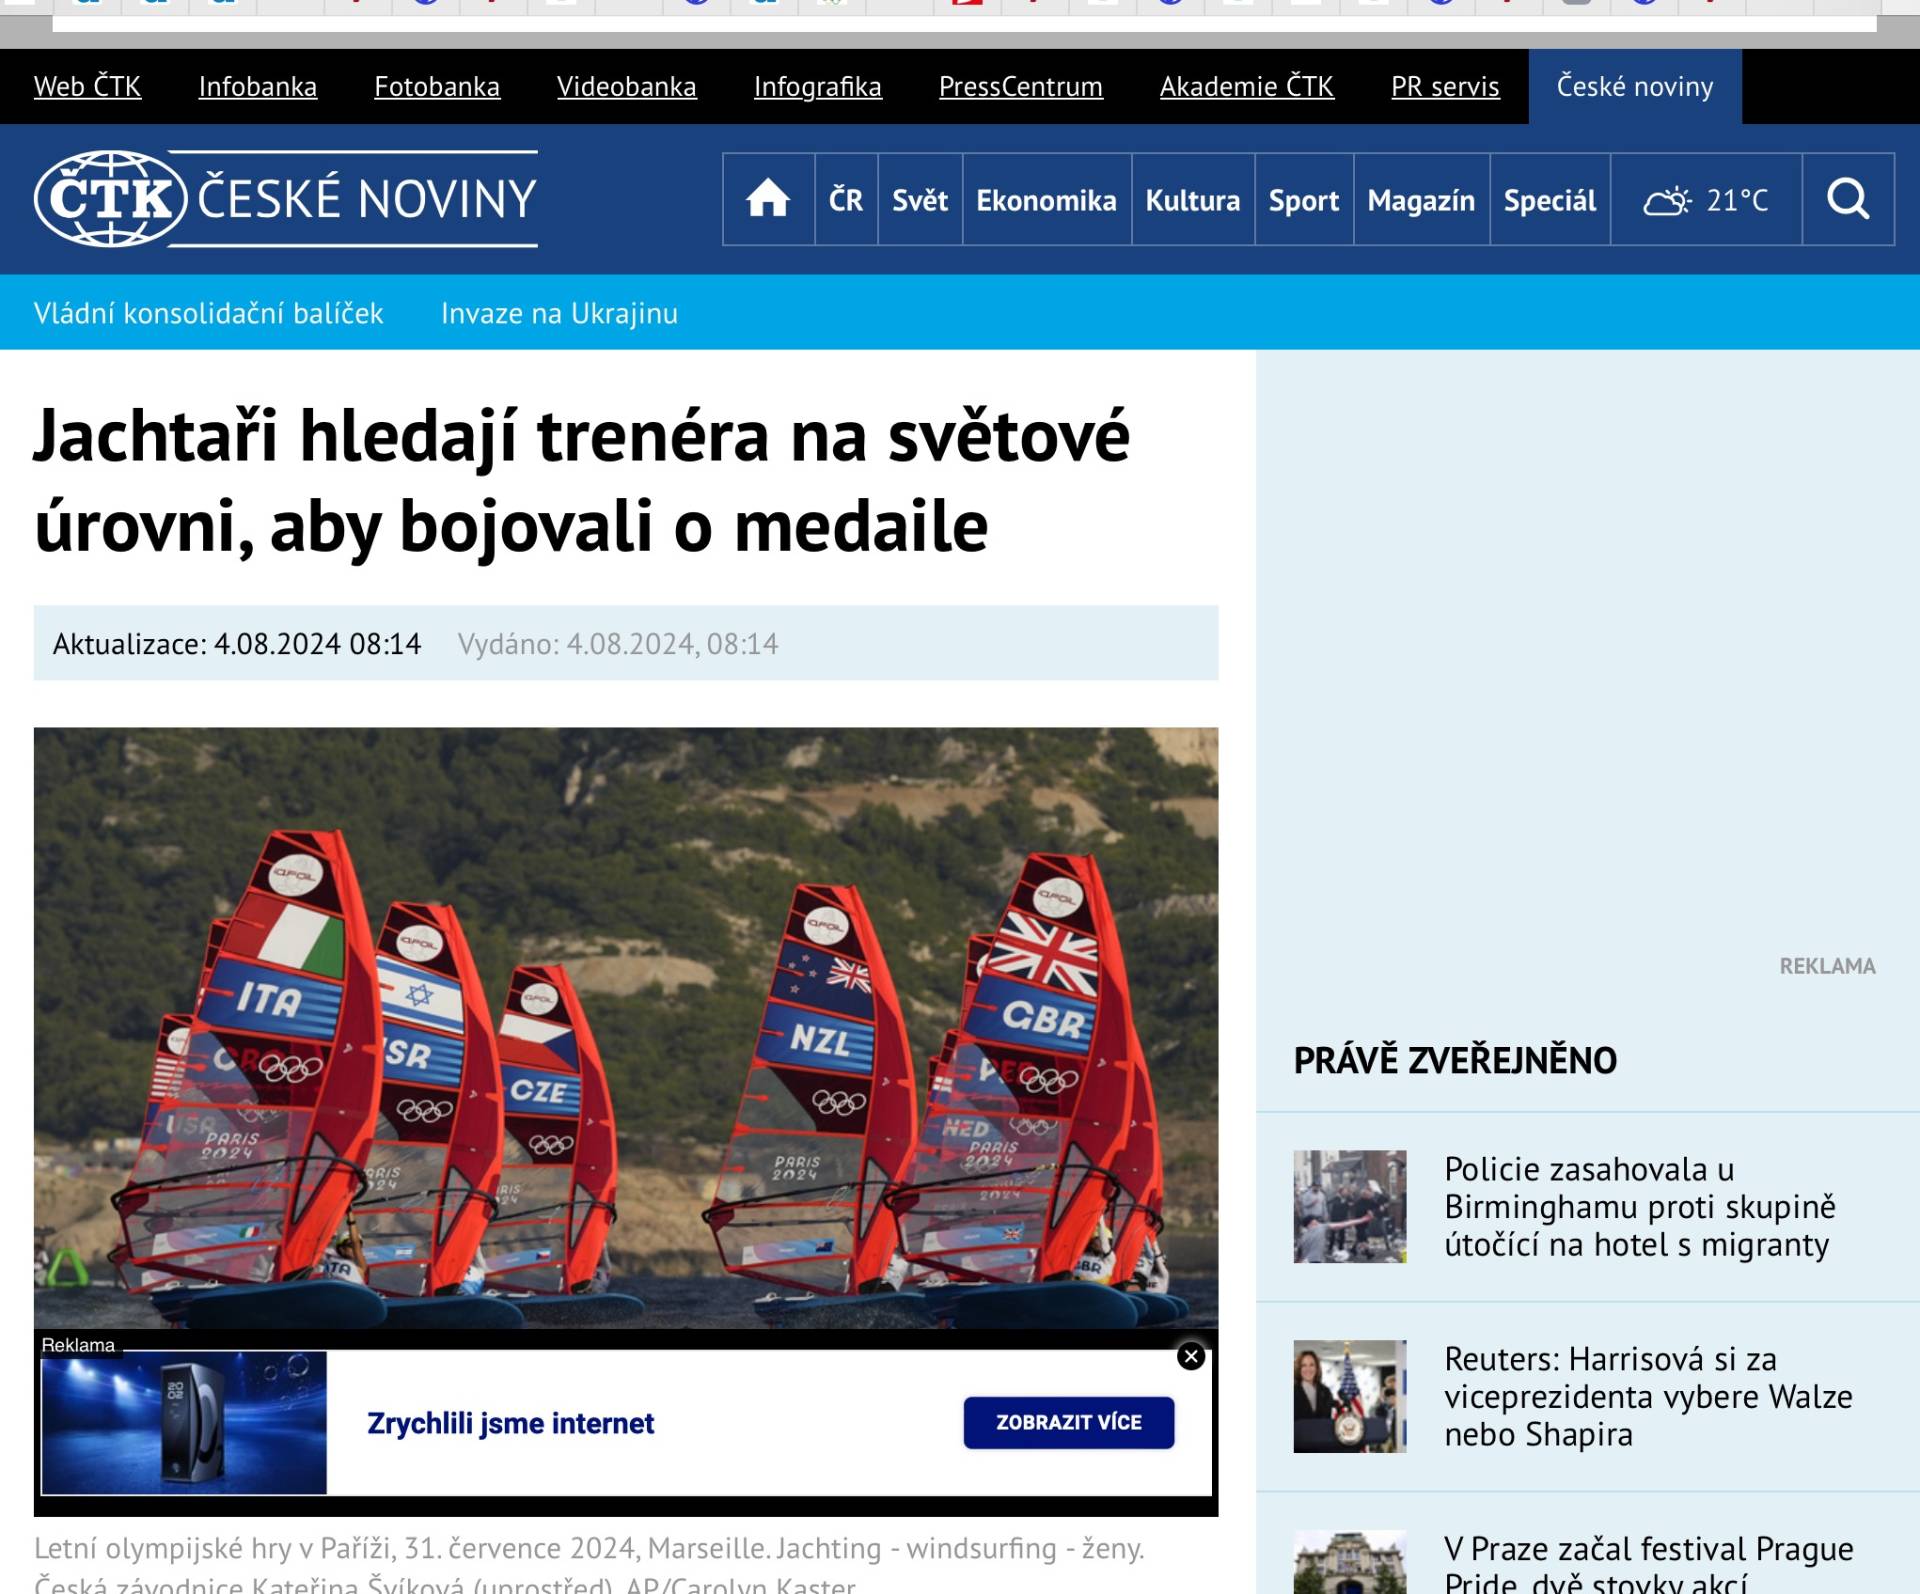This screenshot has height=1594, width=1920.
Task: Open the Birmingham police article thumbnail
Action: [1349, 1206]
